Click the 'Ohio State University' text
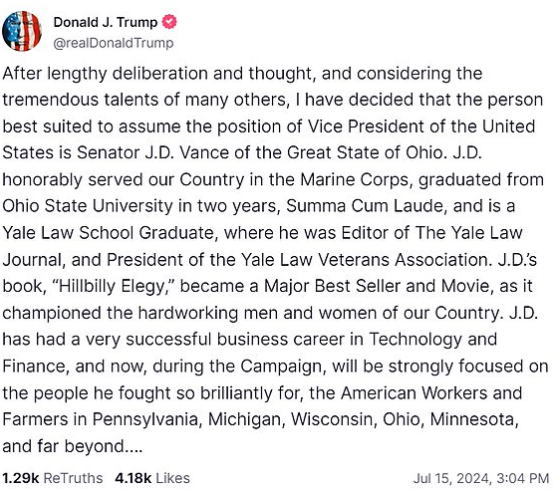 pos(87,206)
